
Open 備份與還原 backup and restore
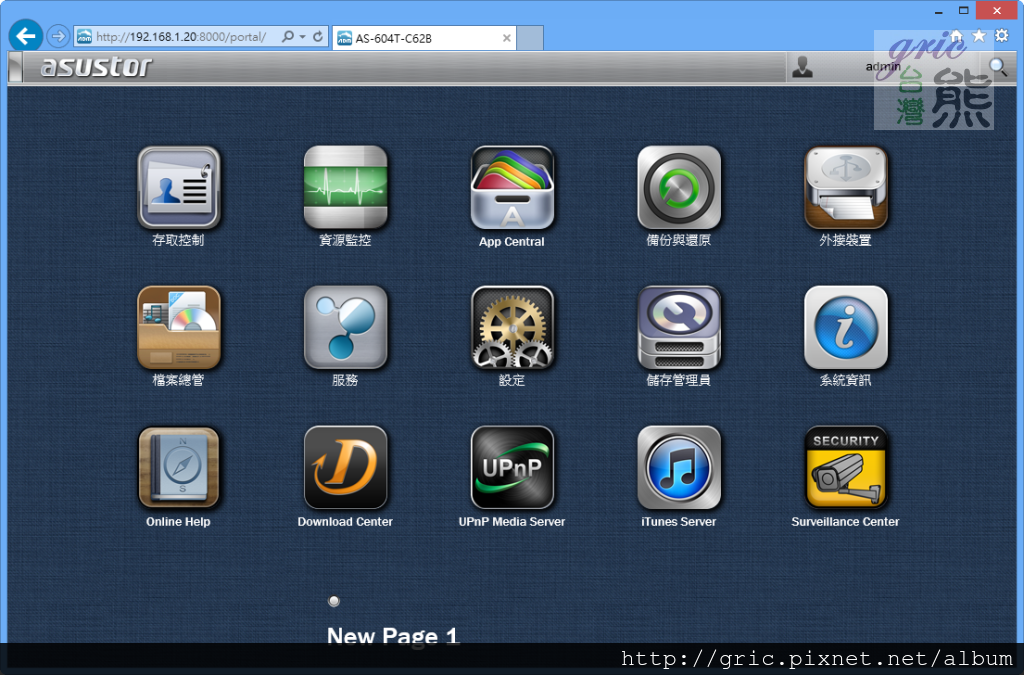(679, 187)
